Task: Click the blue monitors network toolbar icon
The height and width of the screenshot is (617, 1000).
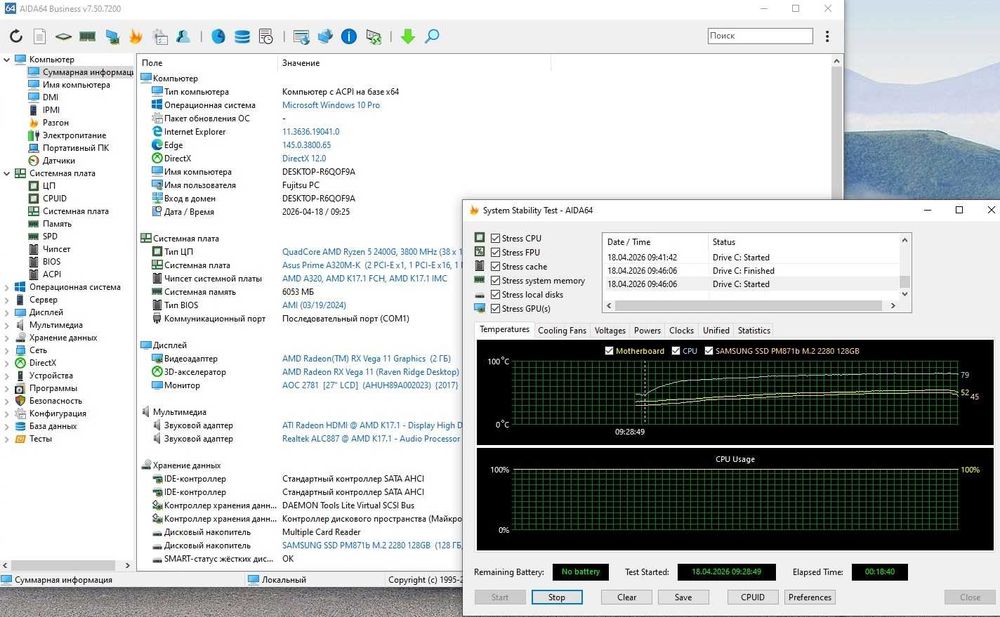Action: click(112, 36)
